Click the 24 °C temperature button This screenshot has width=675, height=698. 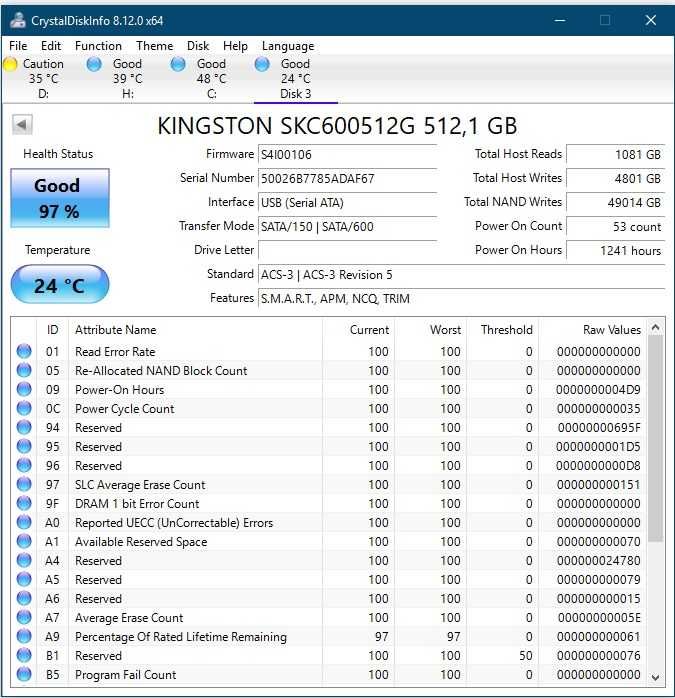pos(60,284)
